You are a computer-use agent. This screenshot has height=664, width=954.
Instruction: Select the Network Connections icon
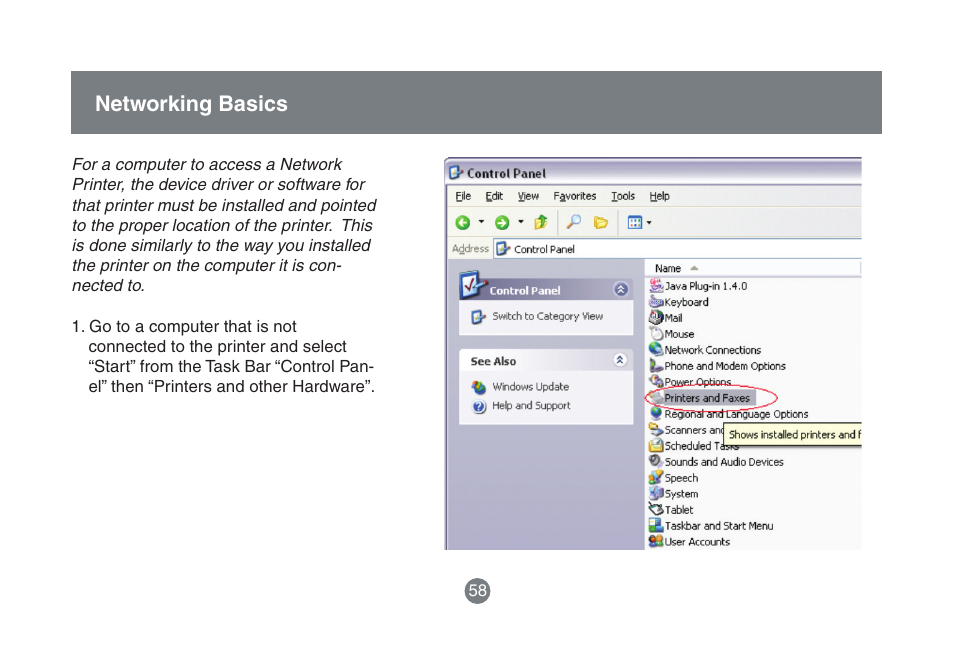coord(656,349)
